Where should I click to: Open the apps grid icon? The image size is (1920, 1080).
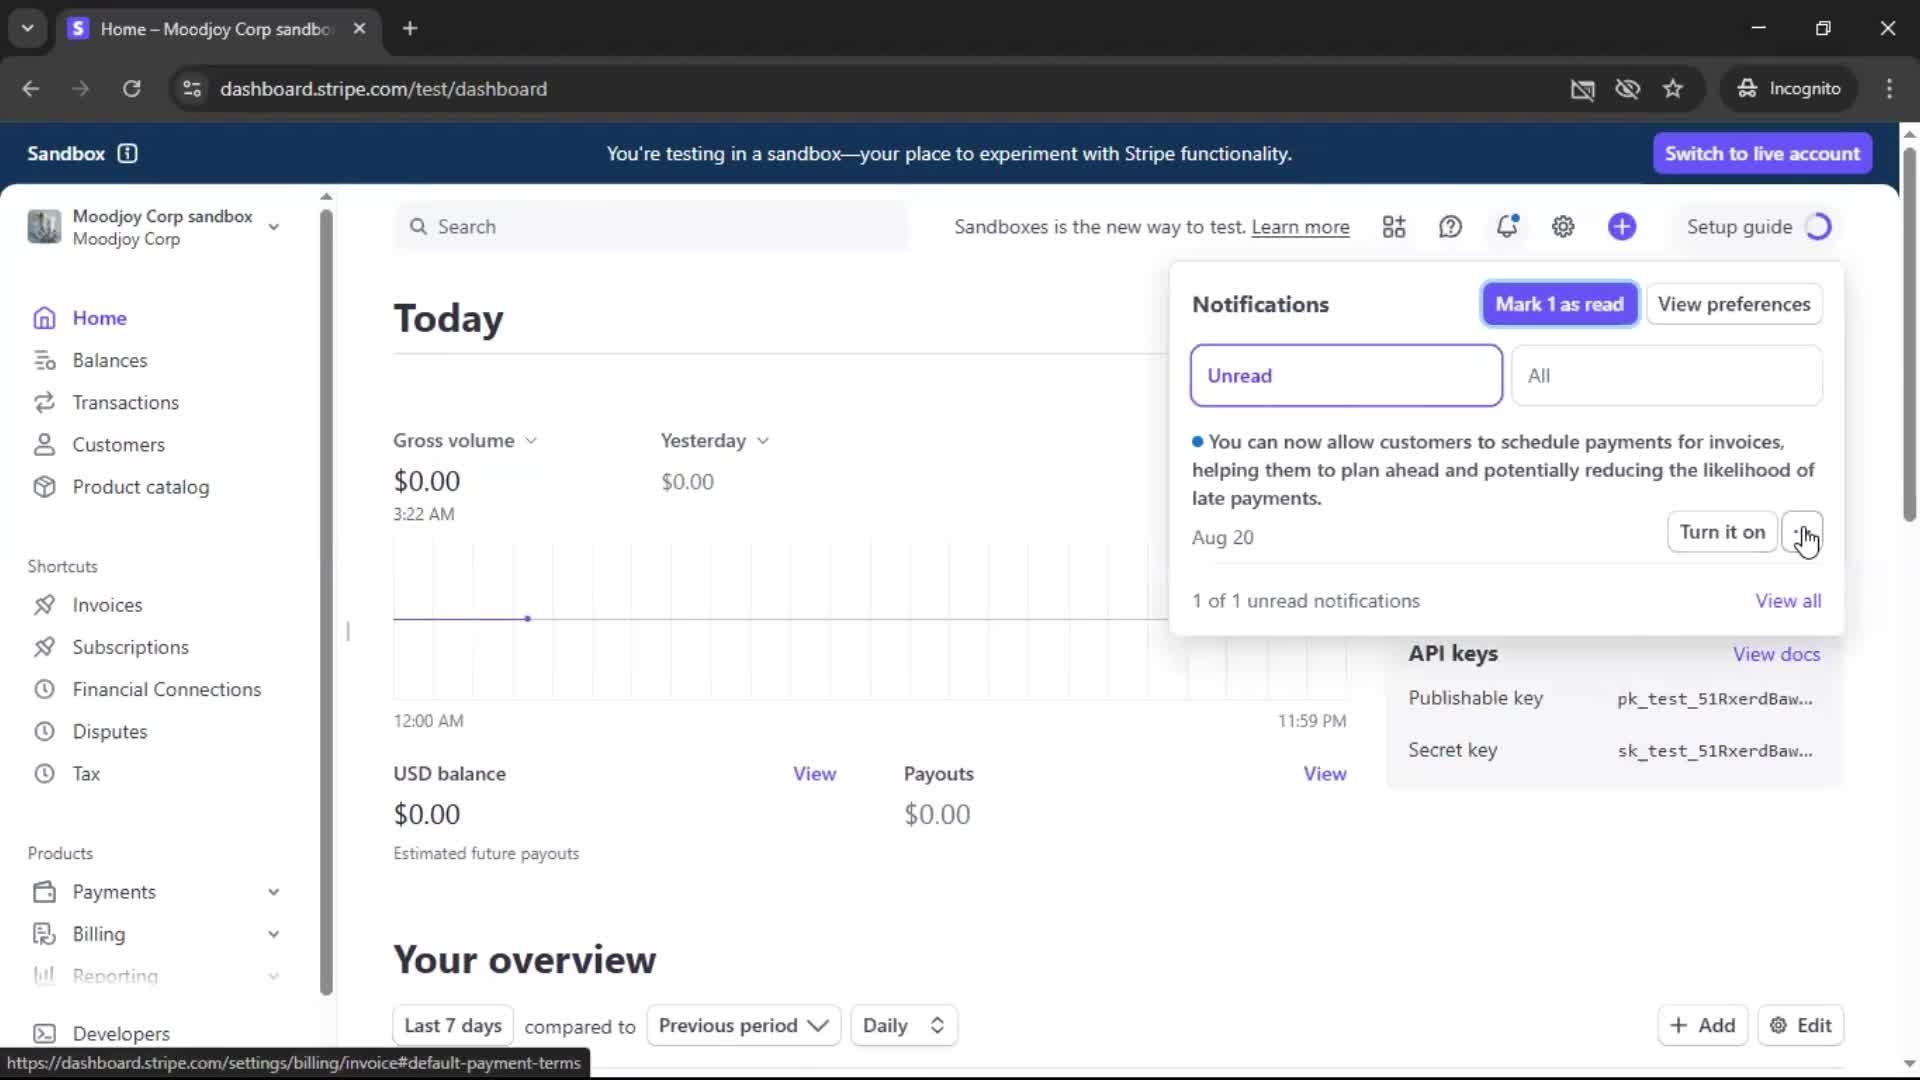point(1394,227)
